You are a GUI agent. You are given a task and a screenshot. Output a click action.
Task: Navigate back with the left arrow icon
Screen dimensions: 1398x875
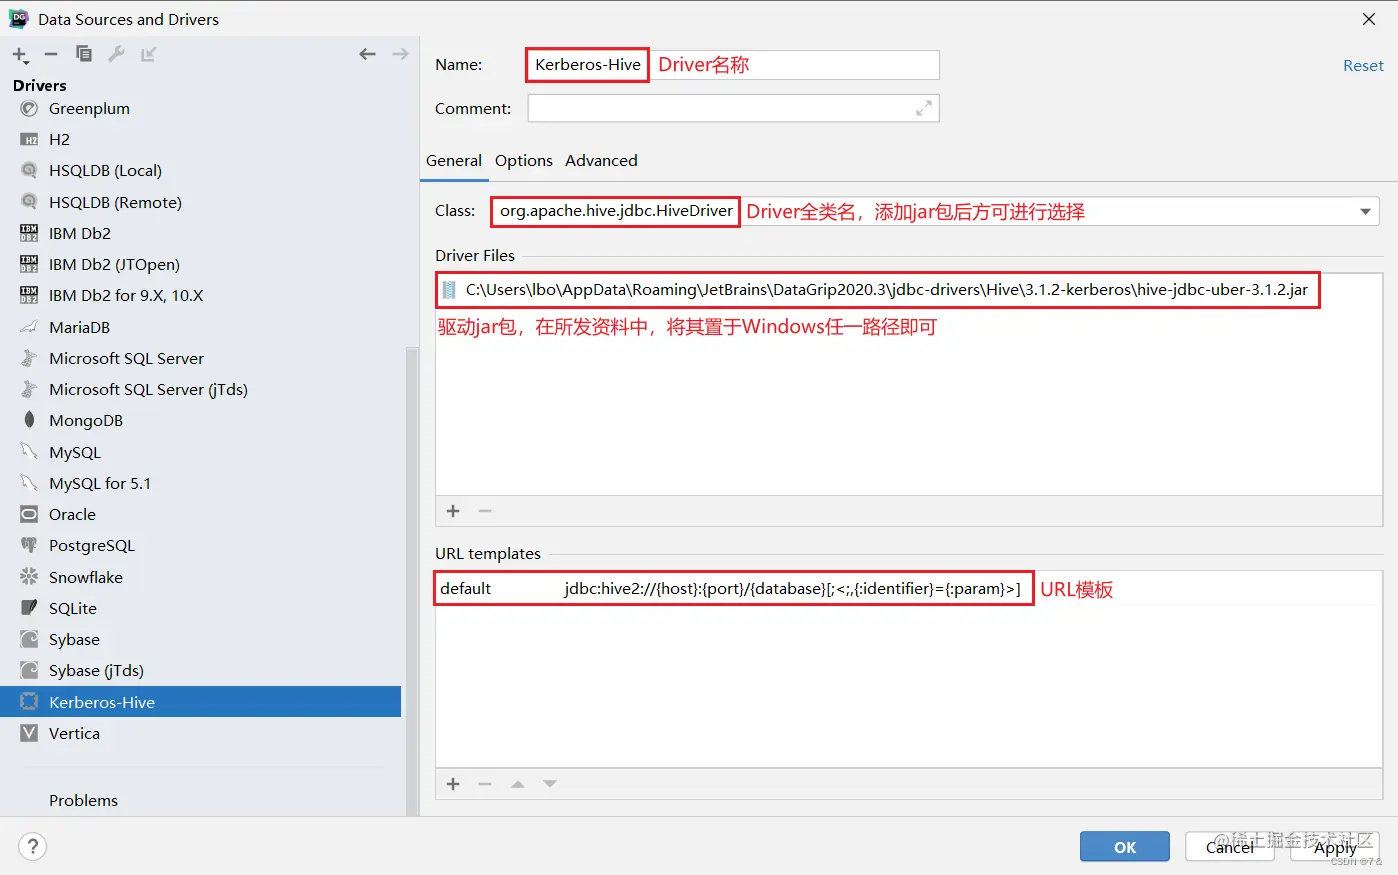(x=367, y=54)
